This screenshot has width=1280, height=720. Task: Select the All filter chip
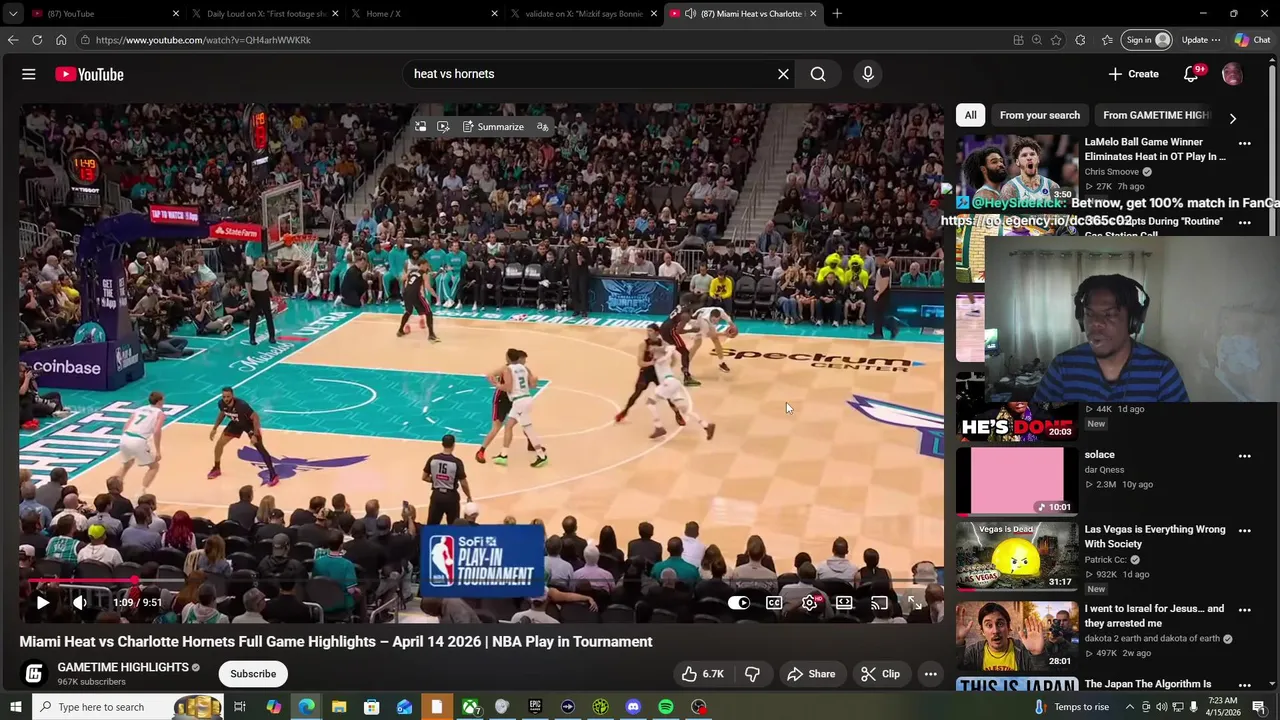click(x=970, y=115)
